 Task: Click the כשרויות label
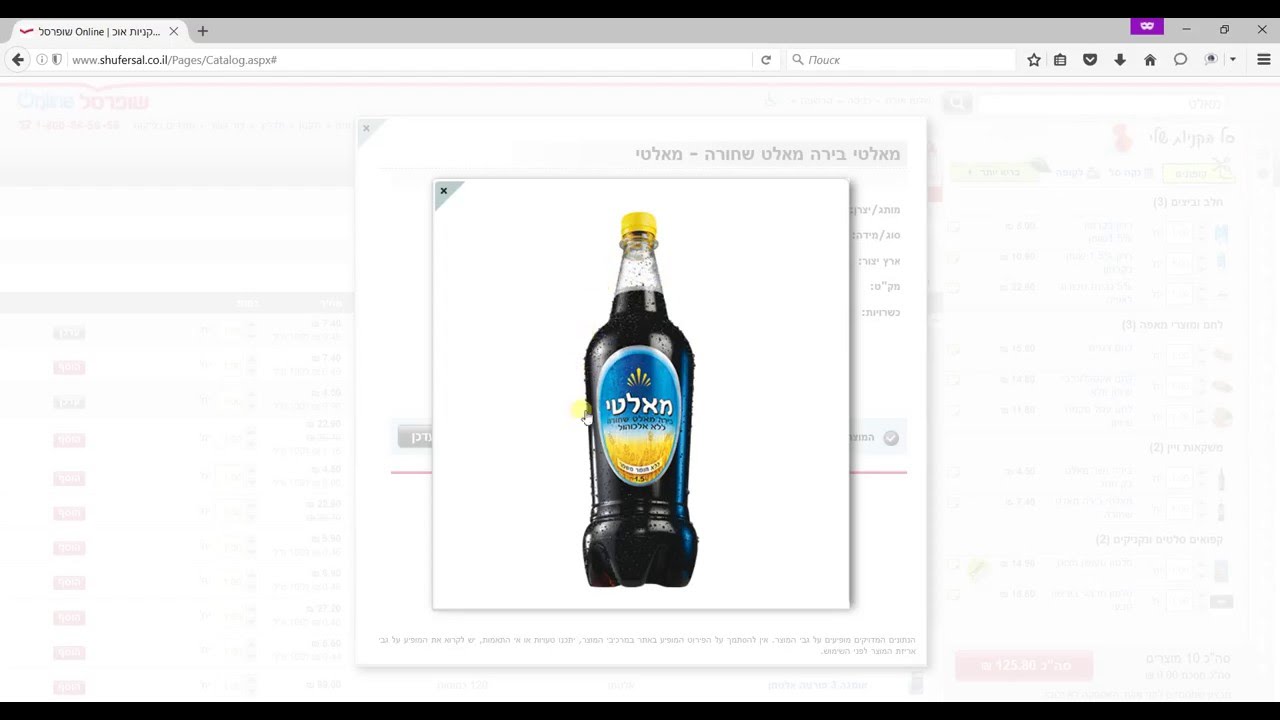coord(881,312)
